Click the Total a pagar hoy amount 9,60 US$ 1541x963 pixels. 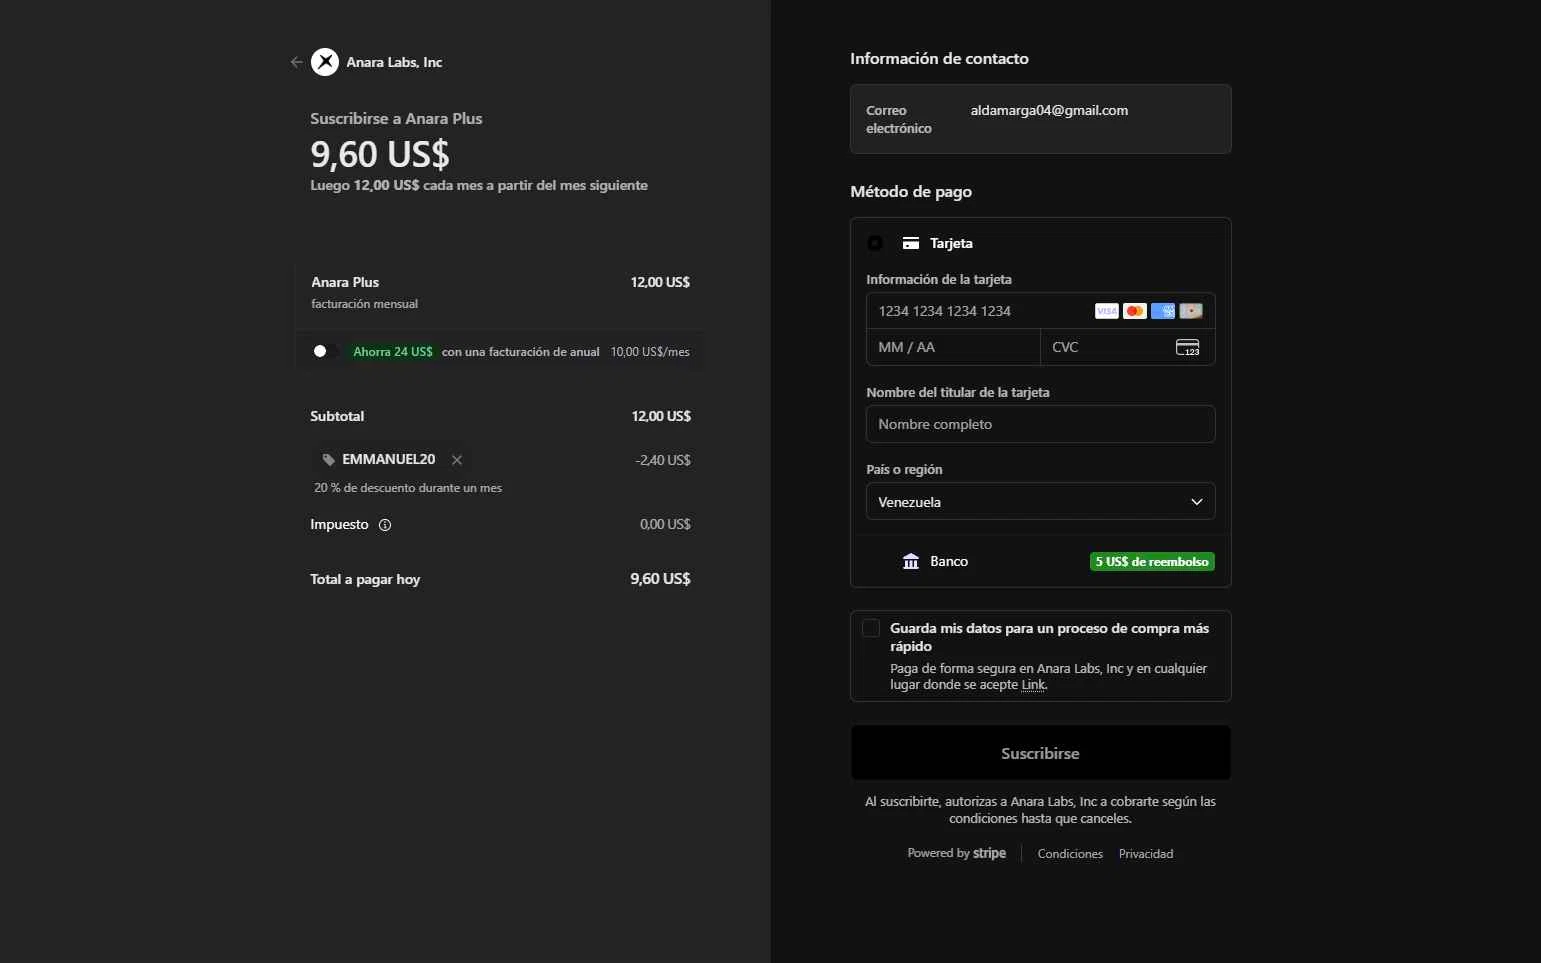660,579
